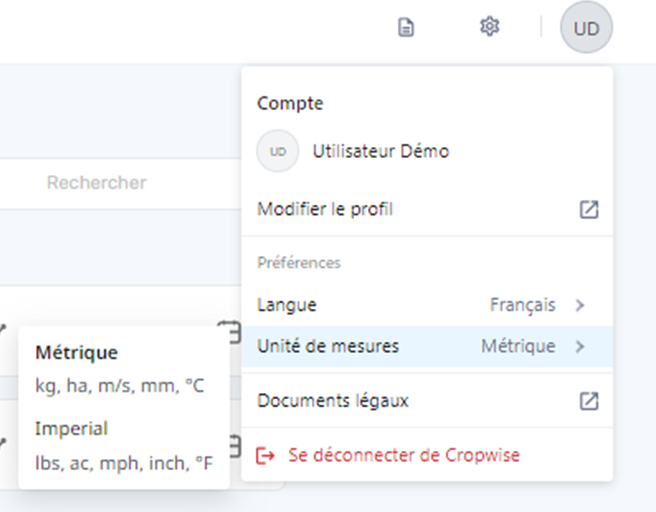The height and width of the screenshot is (512, 656).
Task: Click the Rechercher search field
Action: [x=120, y=183]
